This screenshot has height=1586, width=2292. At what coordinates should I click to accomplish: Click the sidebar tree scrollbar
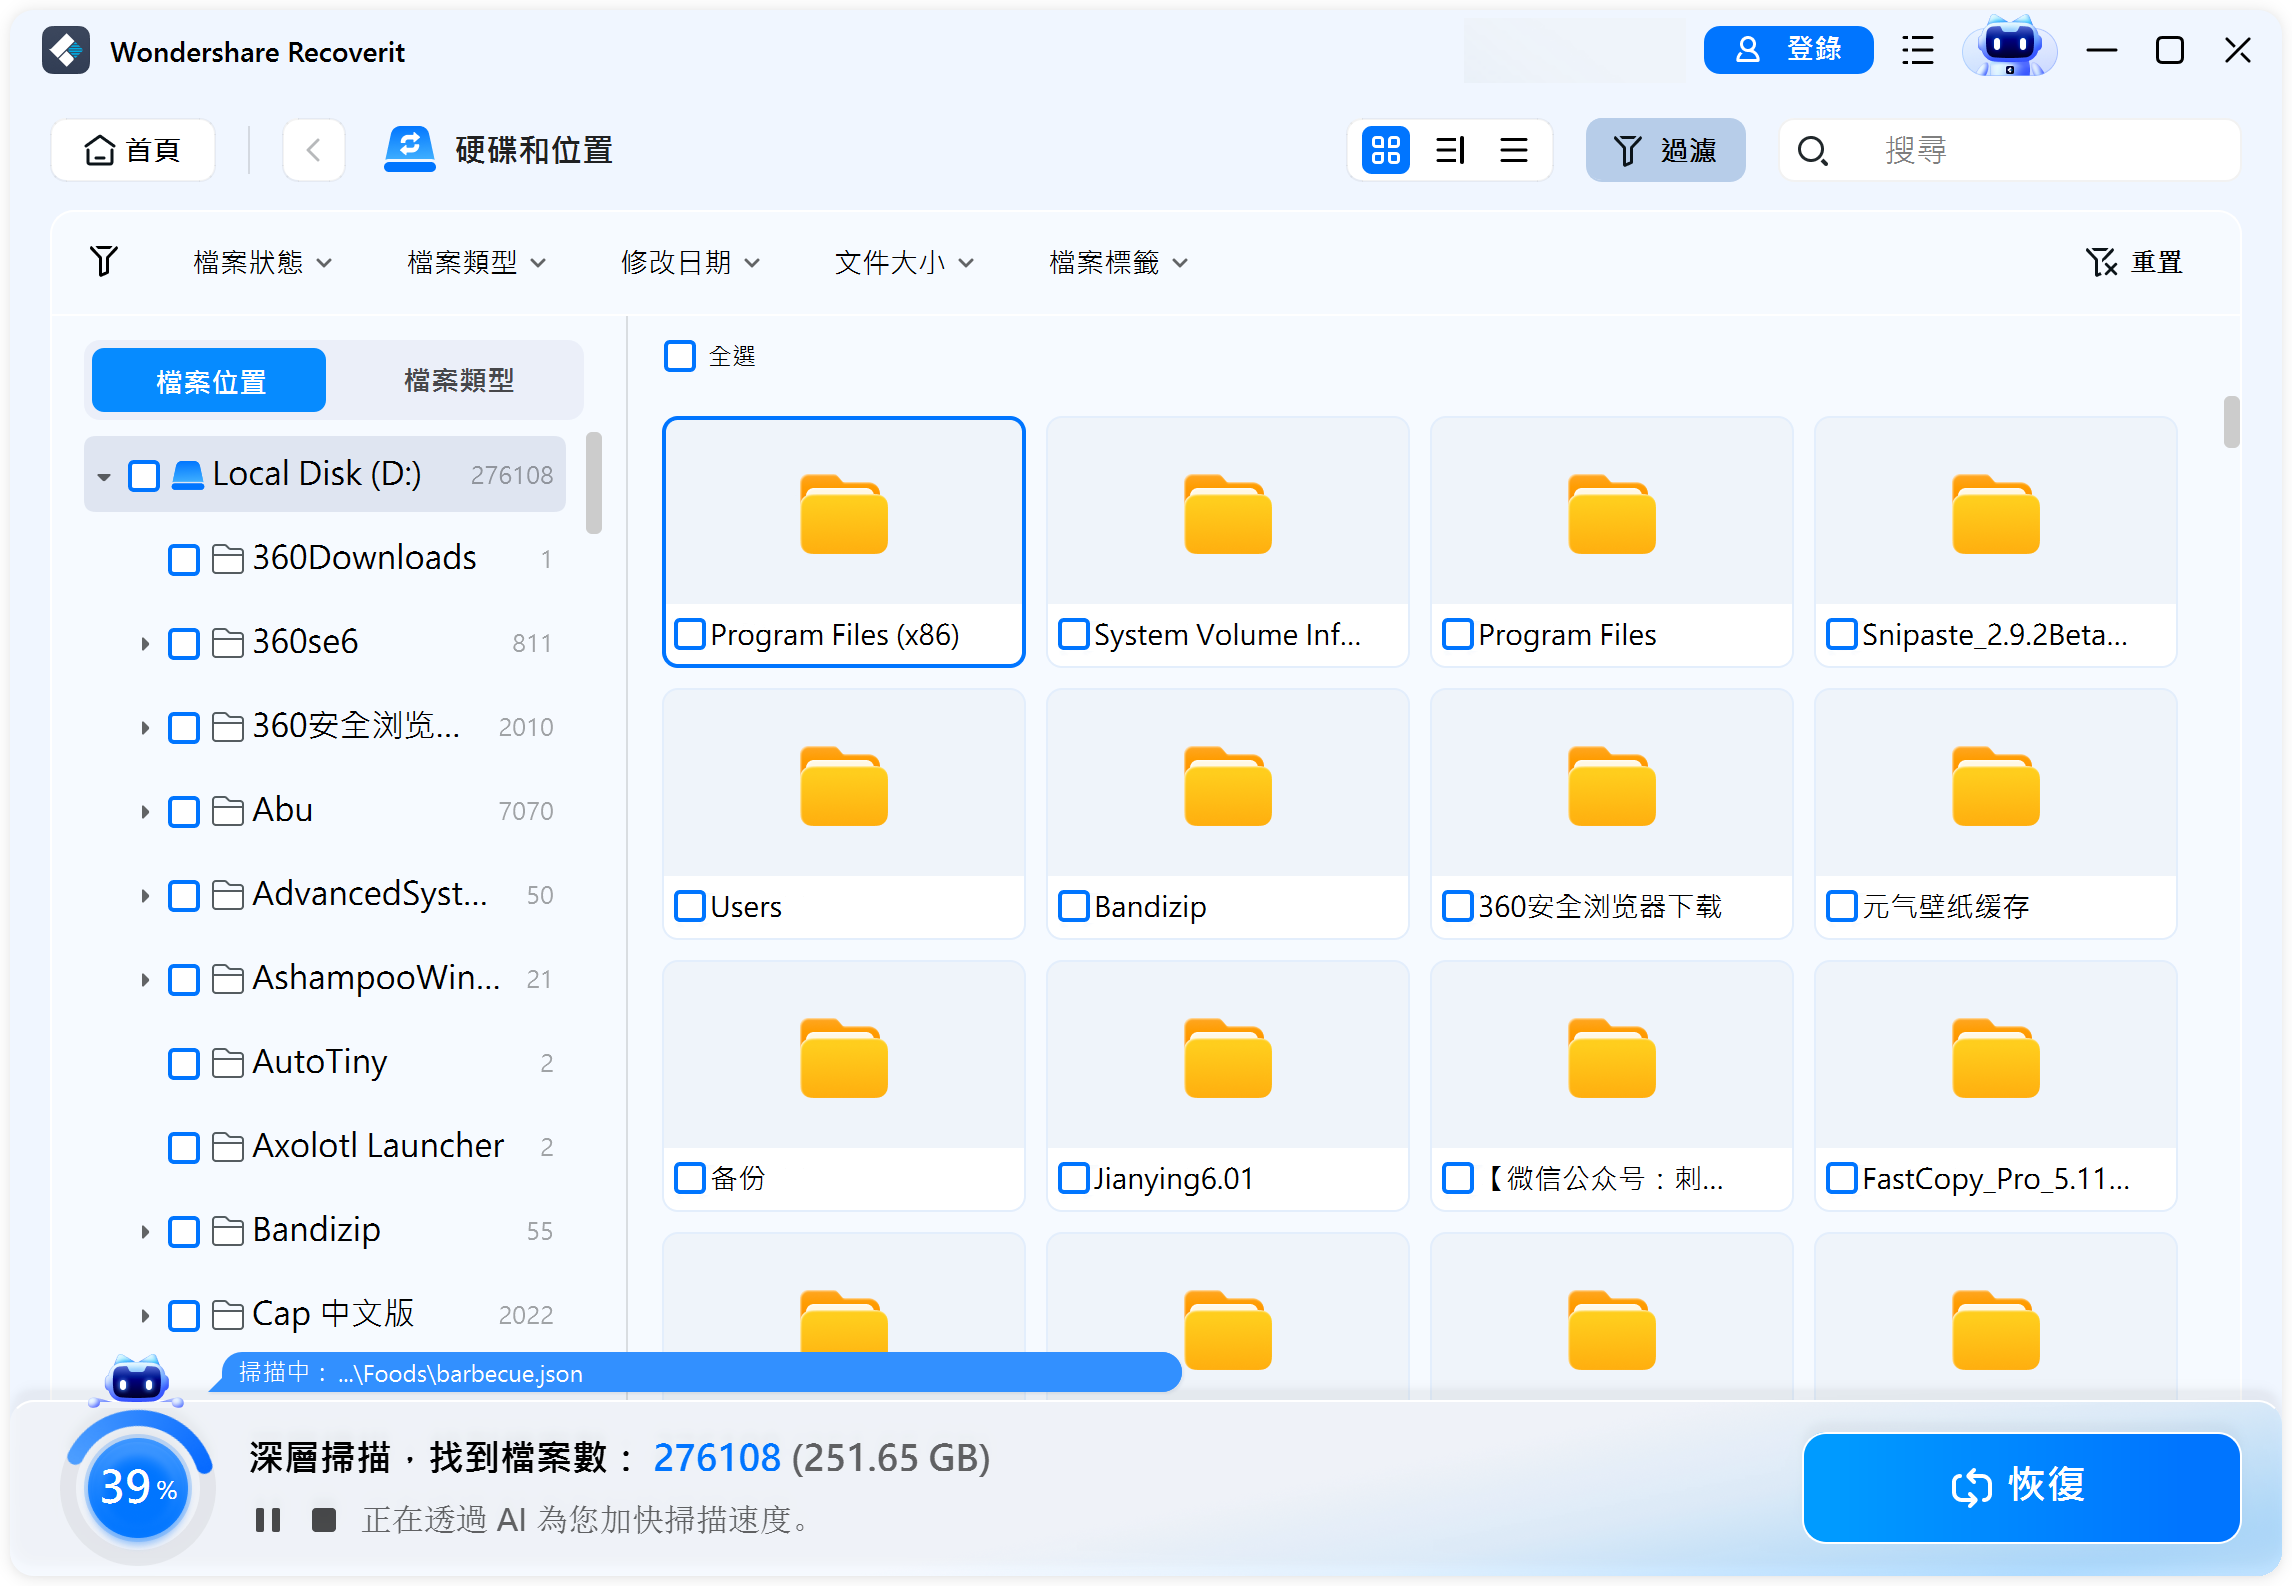point(594,483)
